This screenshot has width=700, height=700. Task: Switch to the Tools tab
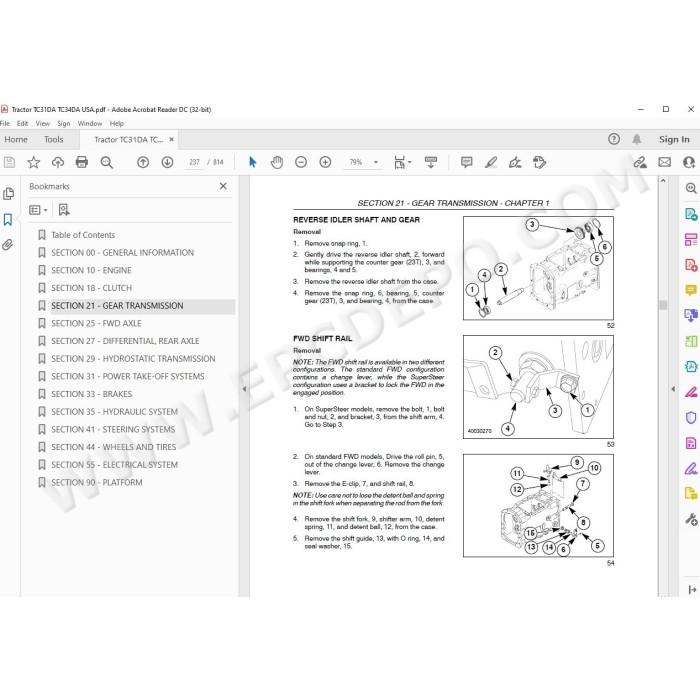(x=54, y=139)
